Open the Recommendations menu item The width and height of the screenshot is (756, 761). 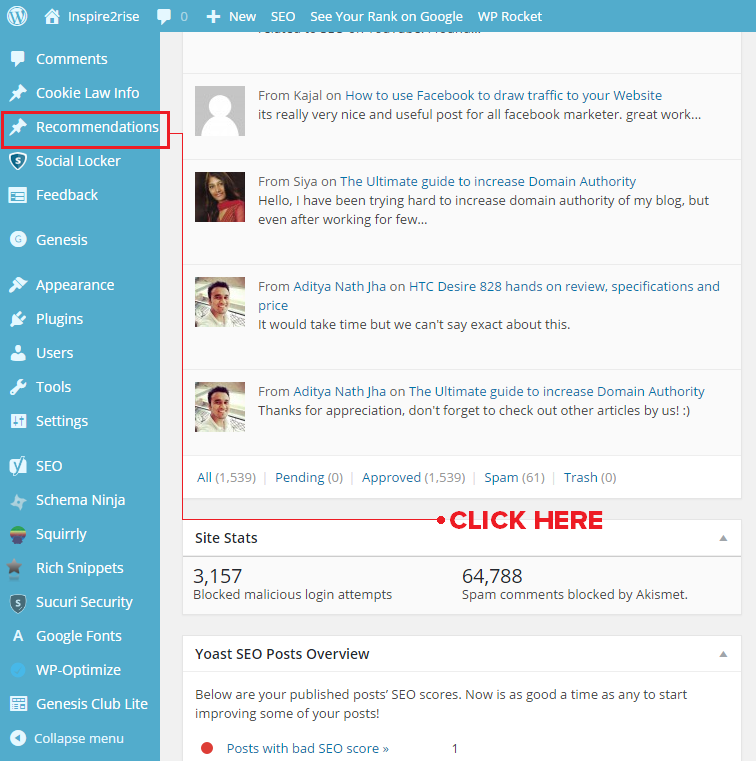[96, 127]
